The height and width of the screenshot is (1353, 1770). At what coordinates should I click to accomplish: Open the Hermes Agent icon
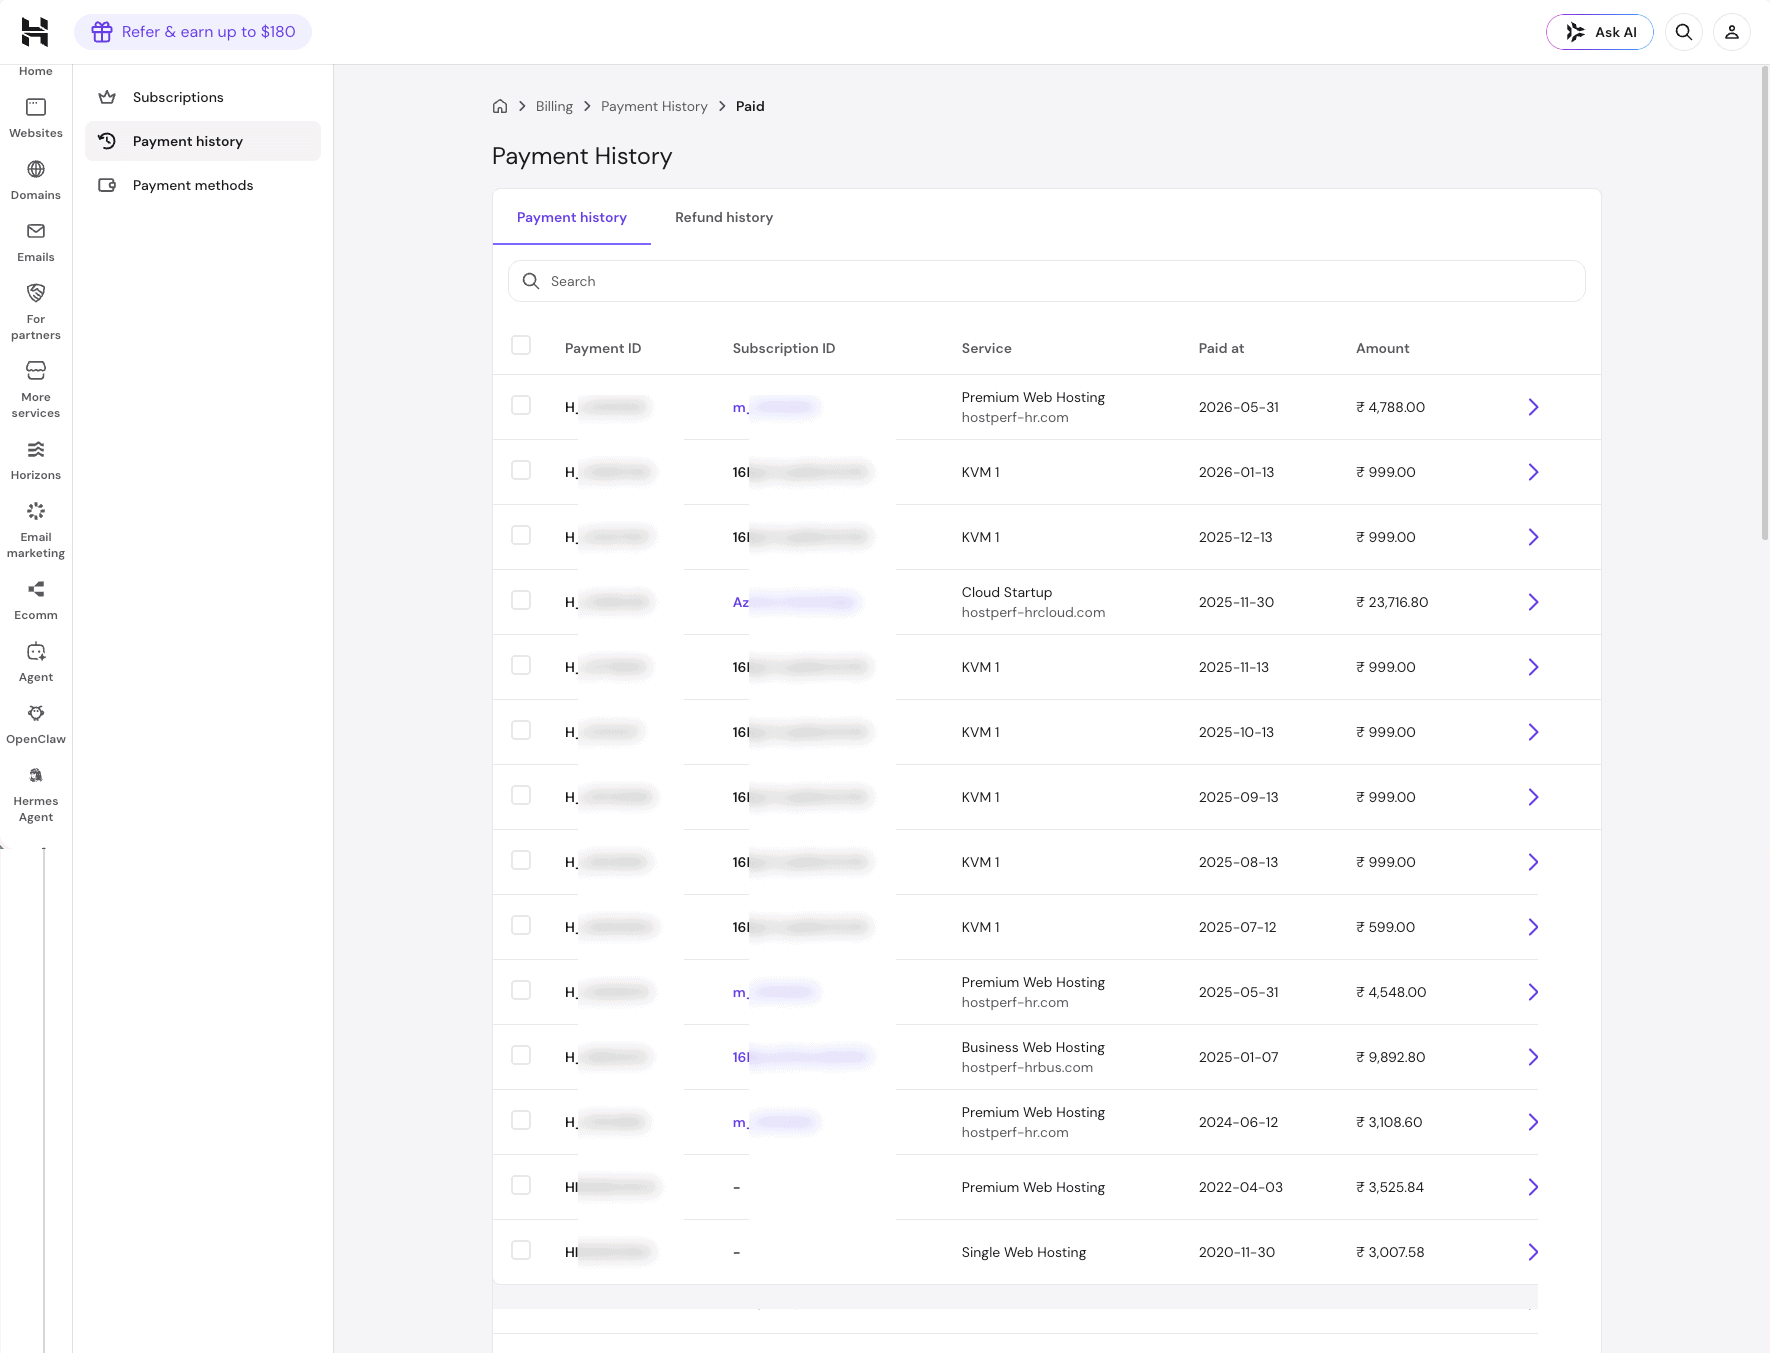pos(36,775)
